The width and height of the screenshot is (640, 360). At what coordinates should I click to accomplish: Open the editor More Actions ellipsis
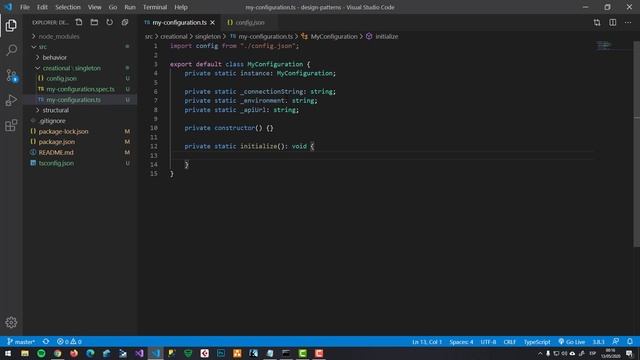pyautogui.click(x=628, y=22)
